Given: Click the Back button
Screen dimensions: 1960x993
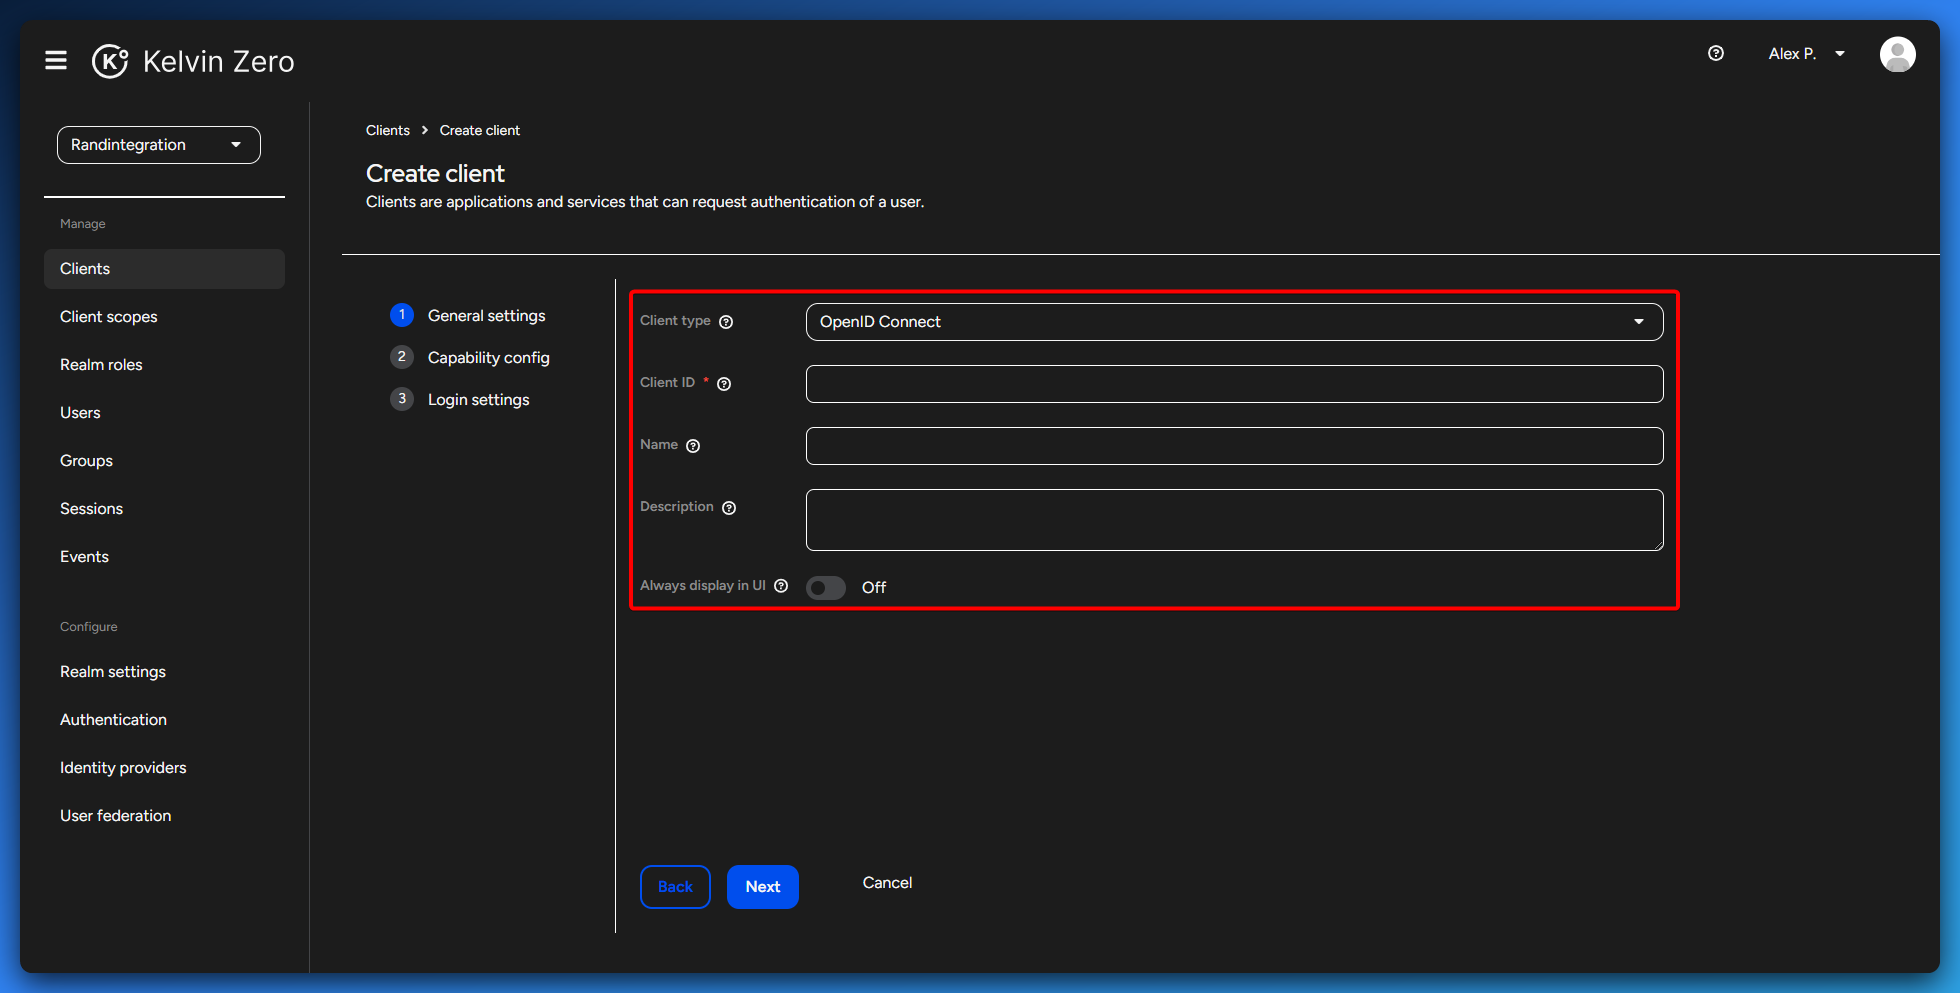Looking at the screenshot, I should point(675,887).
